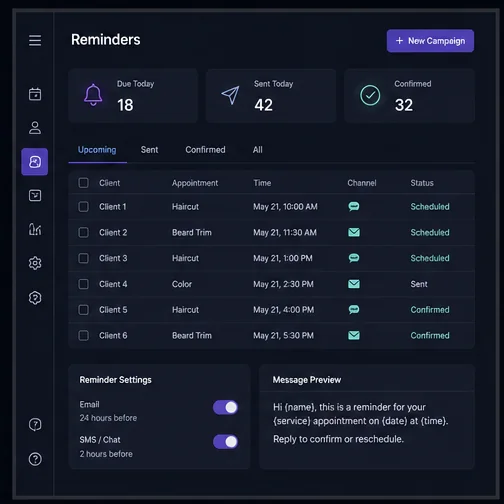Viewport: 504px width, 504px height.
Task: Open the analytics chart sidebar icon
Action: point(35,229)
